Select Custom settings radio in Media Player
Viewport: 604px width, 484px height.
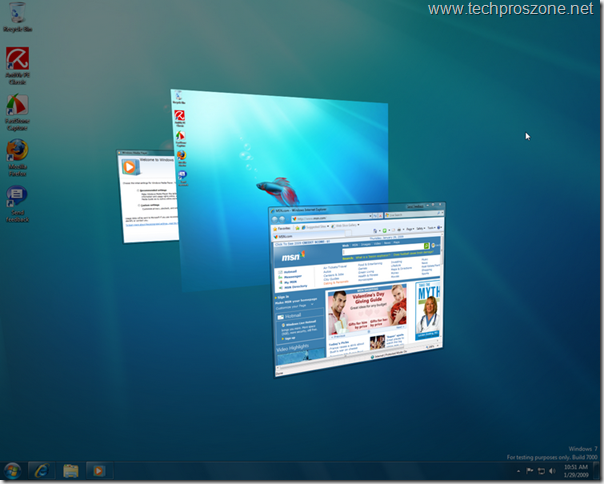[139, 205]
